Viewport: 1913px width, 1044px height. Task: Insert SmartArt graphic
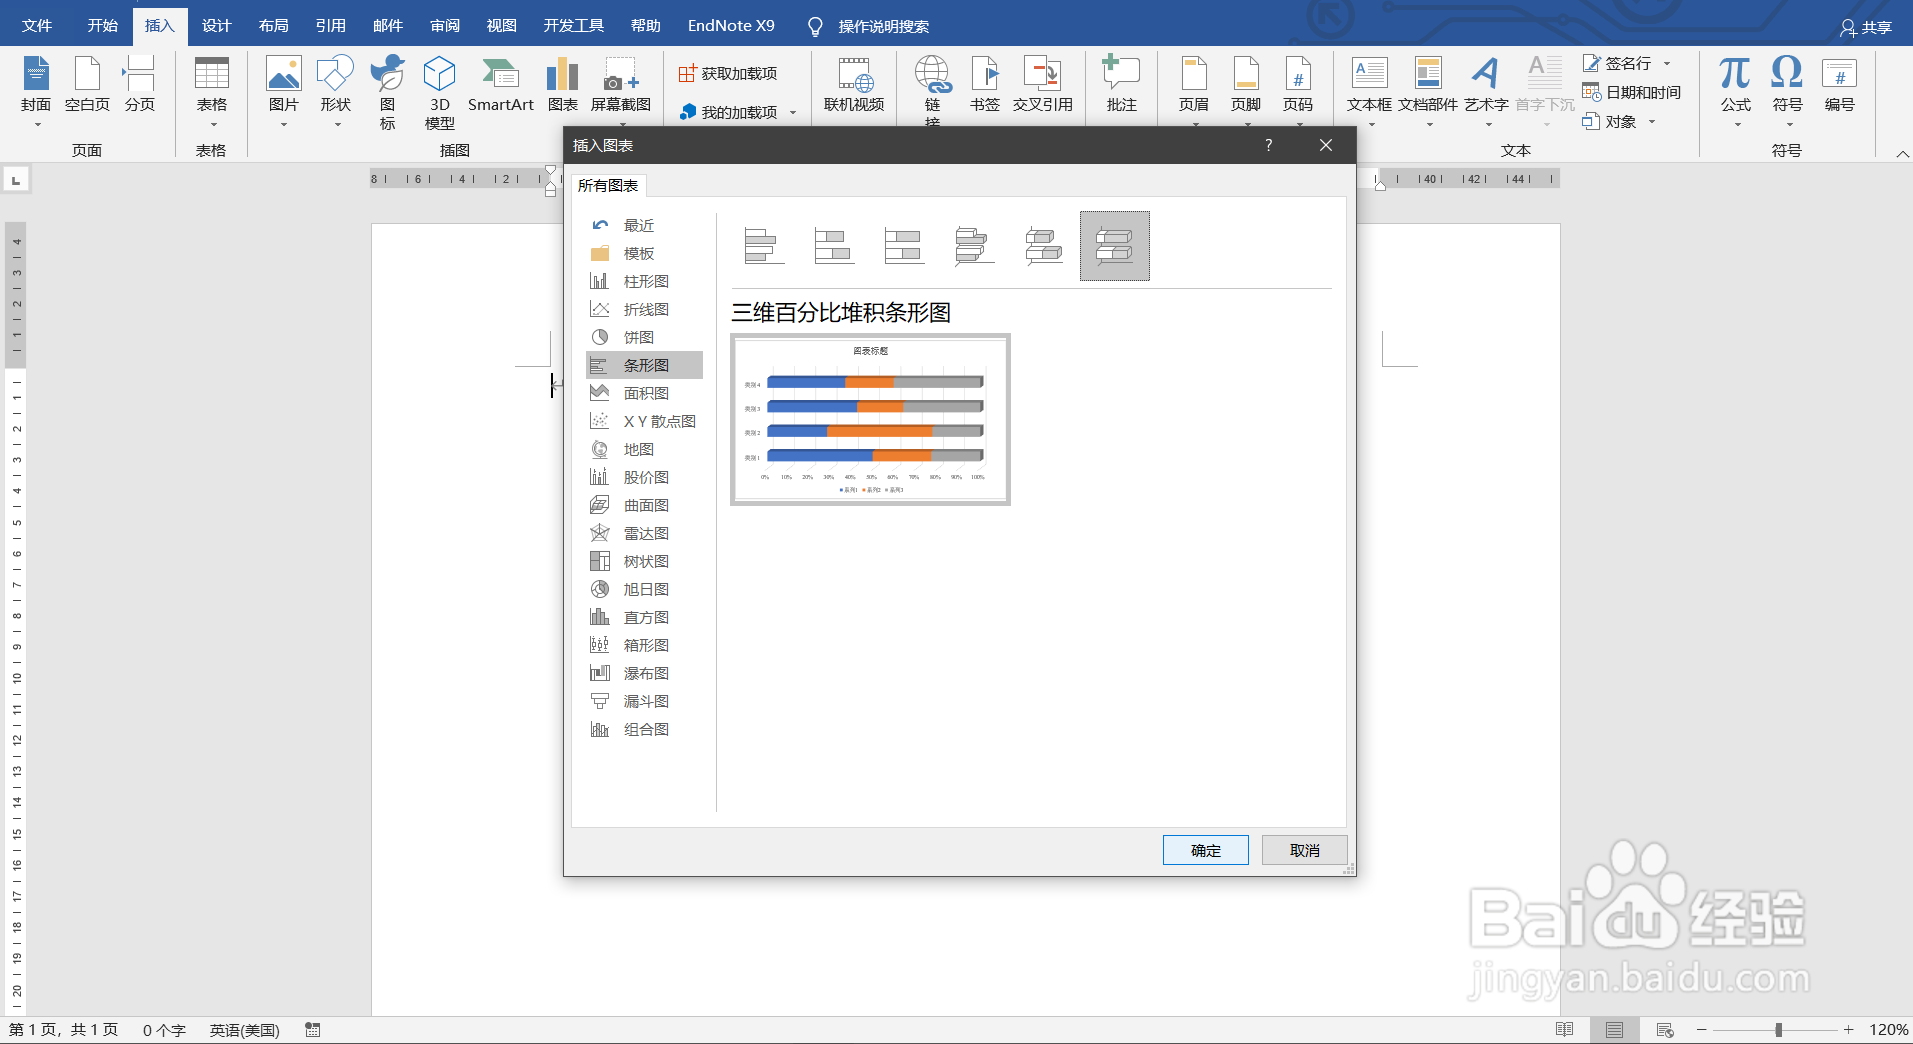click(500, 84)
